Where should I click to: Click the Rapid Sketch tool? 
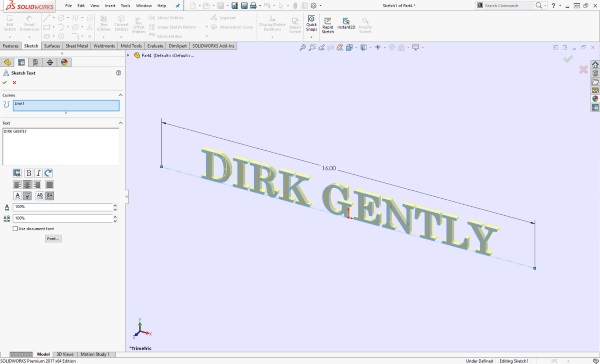tap(328, 25)
